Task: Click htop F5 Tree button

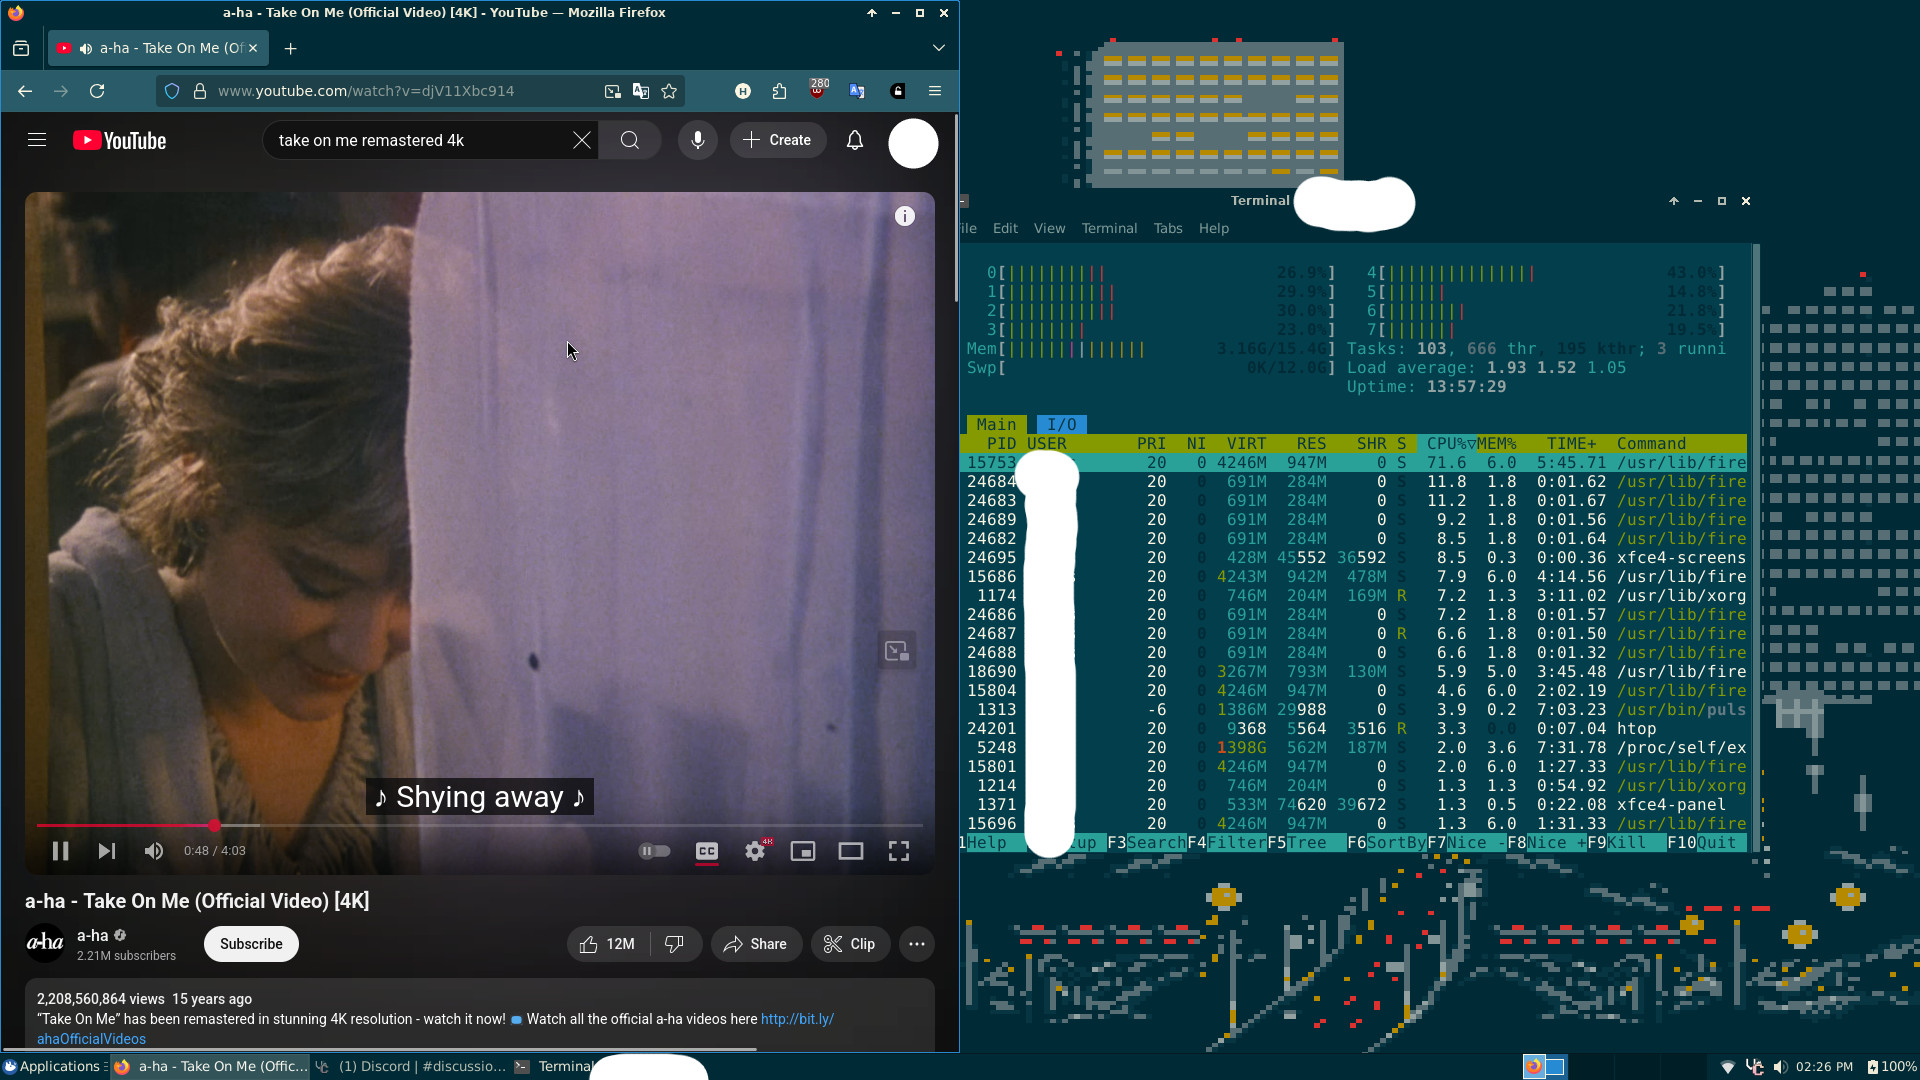Action: point(1307,843)
